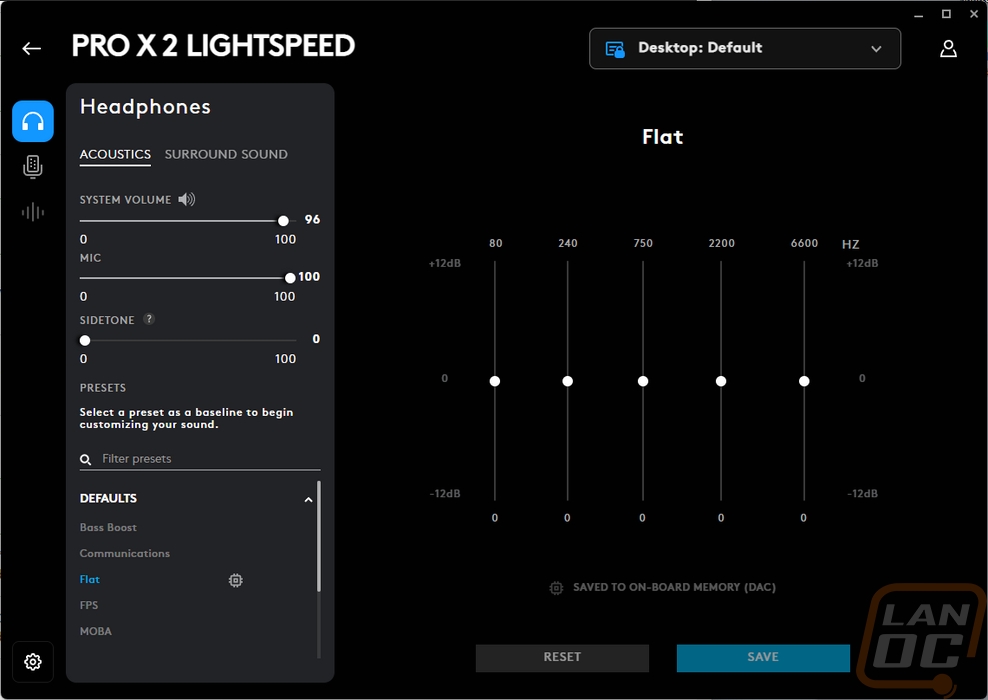This screenshot has width=988, height=700.
Task: Click the profile icon in Desktop: Default box
Action: coord(614,49)
